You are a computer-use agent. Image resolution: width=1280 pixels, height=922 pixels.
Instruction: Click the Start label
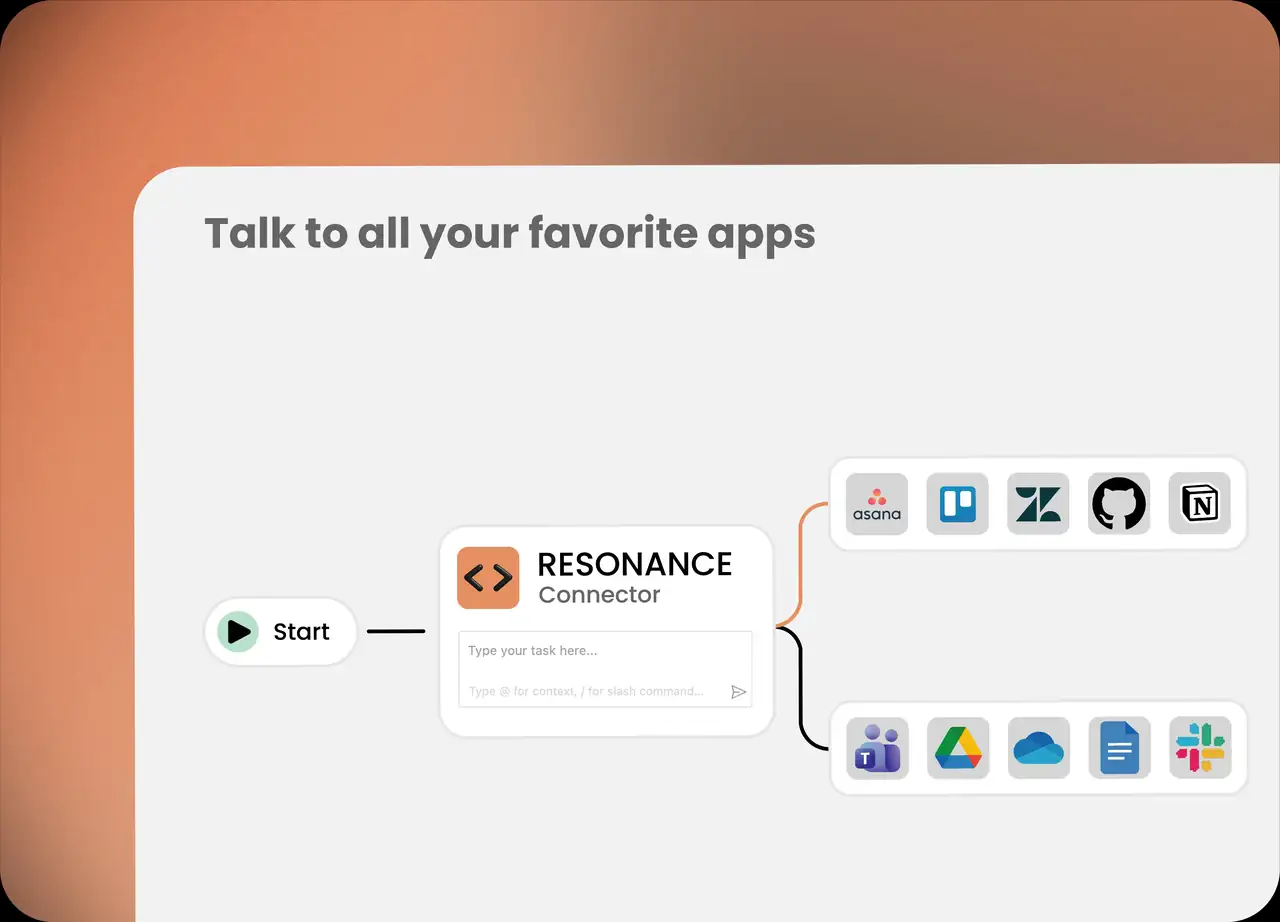point(301,632)
